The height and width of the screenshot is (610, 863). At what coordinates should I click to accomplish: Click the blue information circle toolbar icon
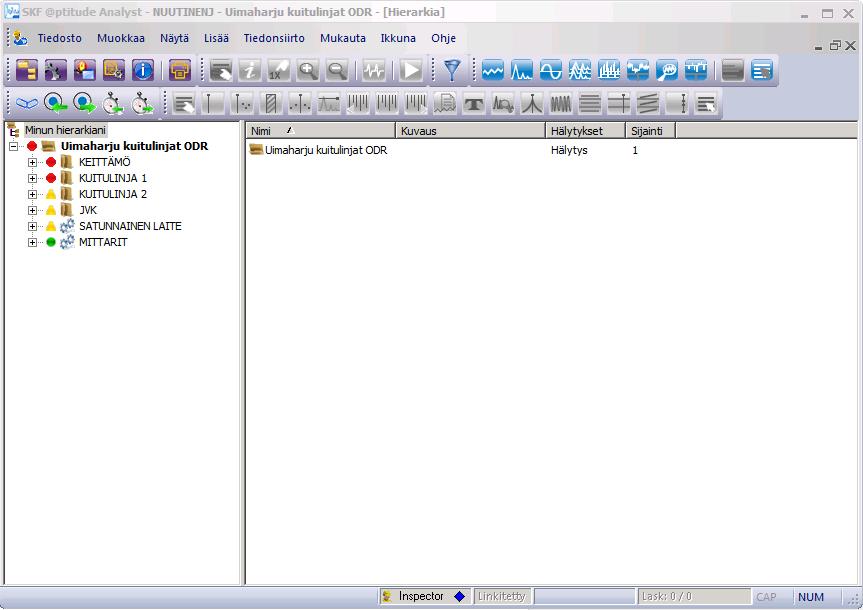[143, 70]
